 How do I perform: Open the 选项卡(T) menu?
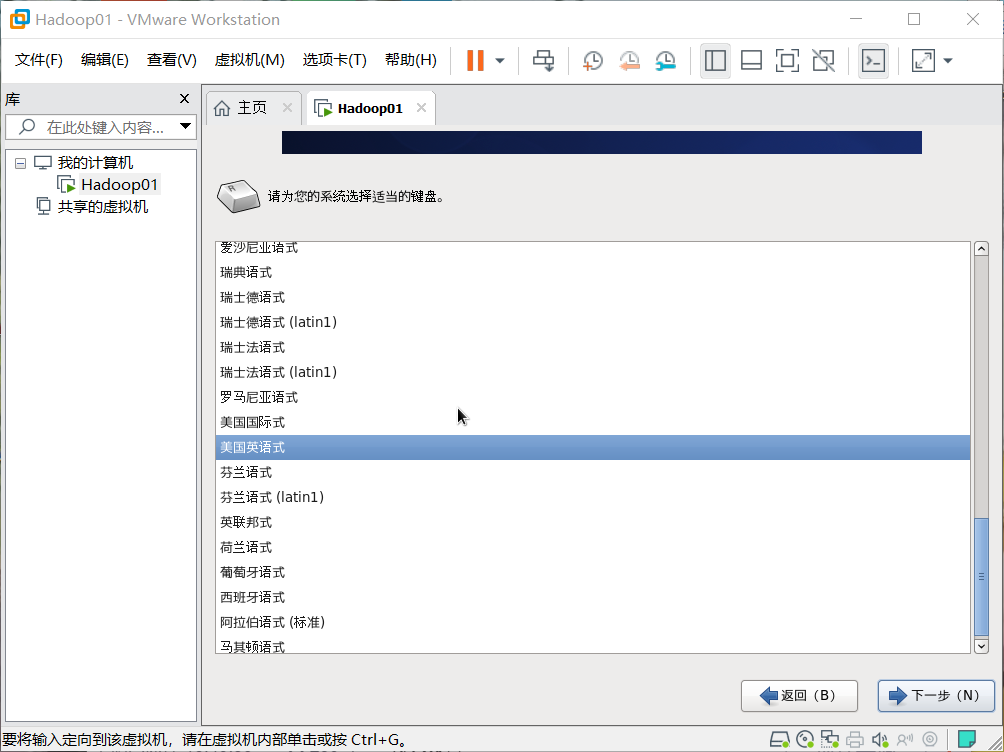(334, 60)
